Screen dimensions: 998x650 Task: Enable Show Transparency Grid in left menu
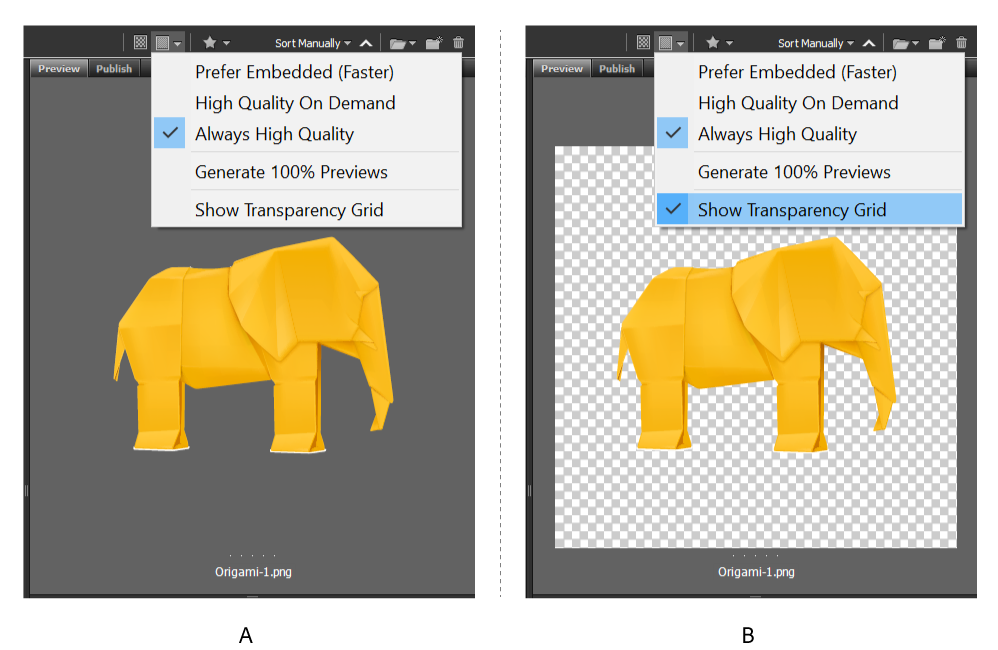pos(289,210)
